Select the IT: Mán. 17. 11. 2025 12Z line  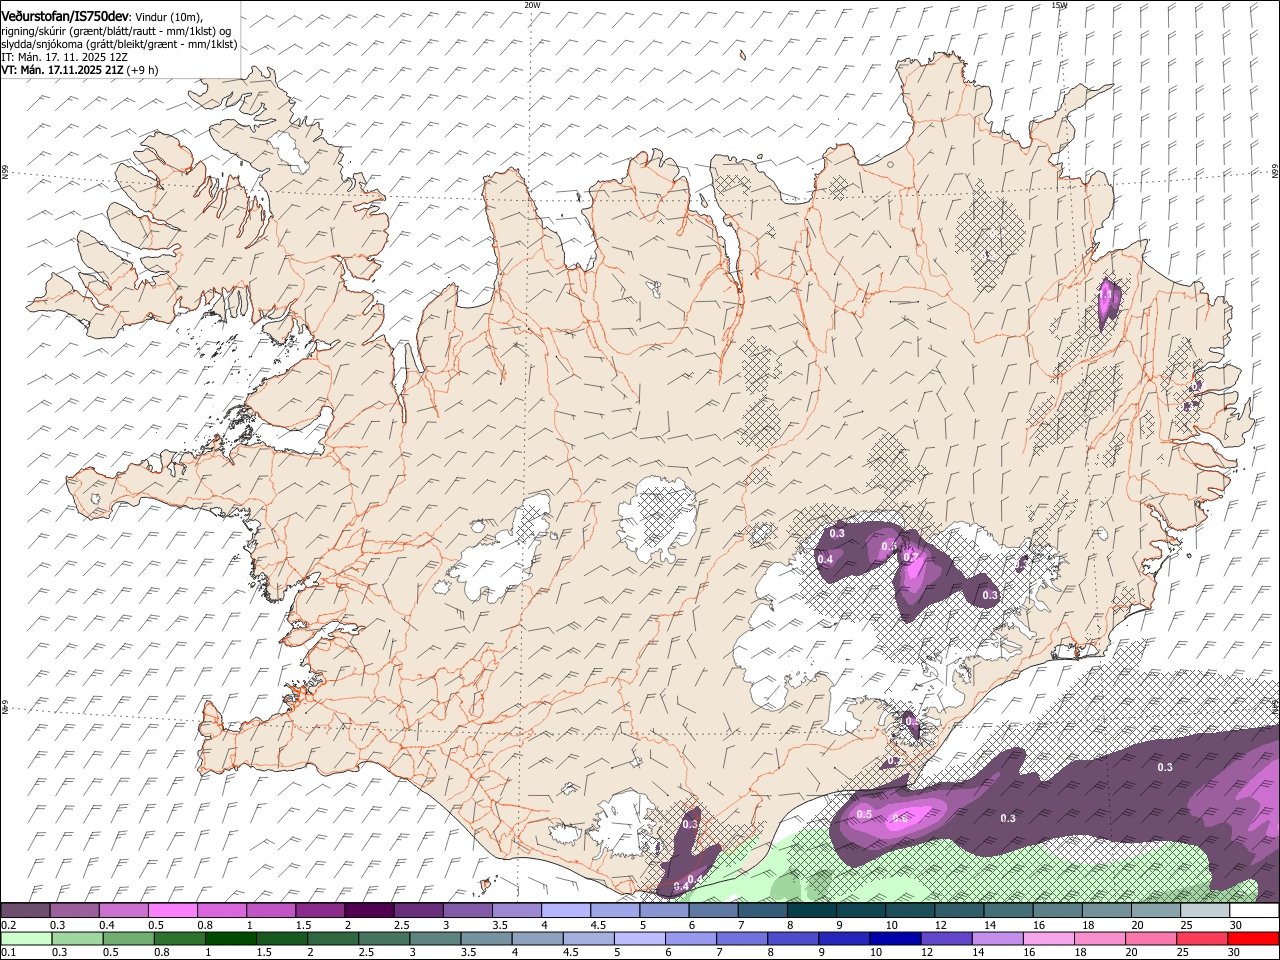(64, 57)
